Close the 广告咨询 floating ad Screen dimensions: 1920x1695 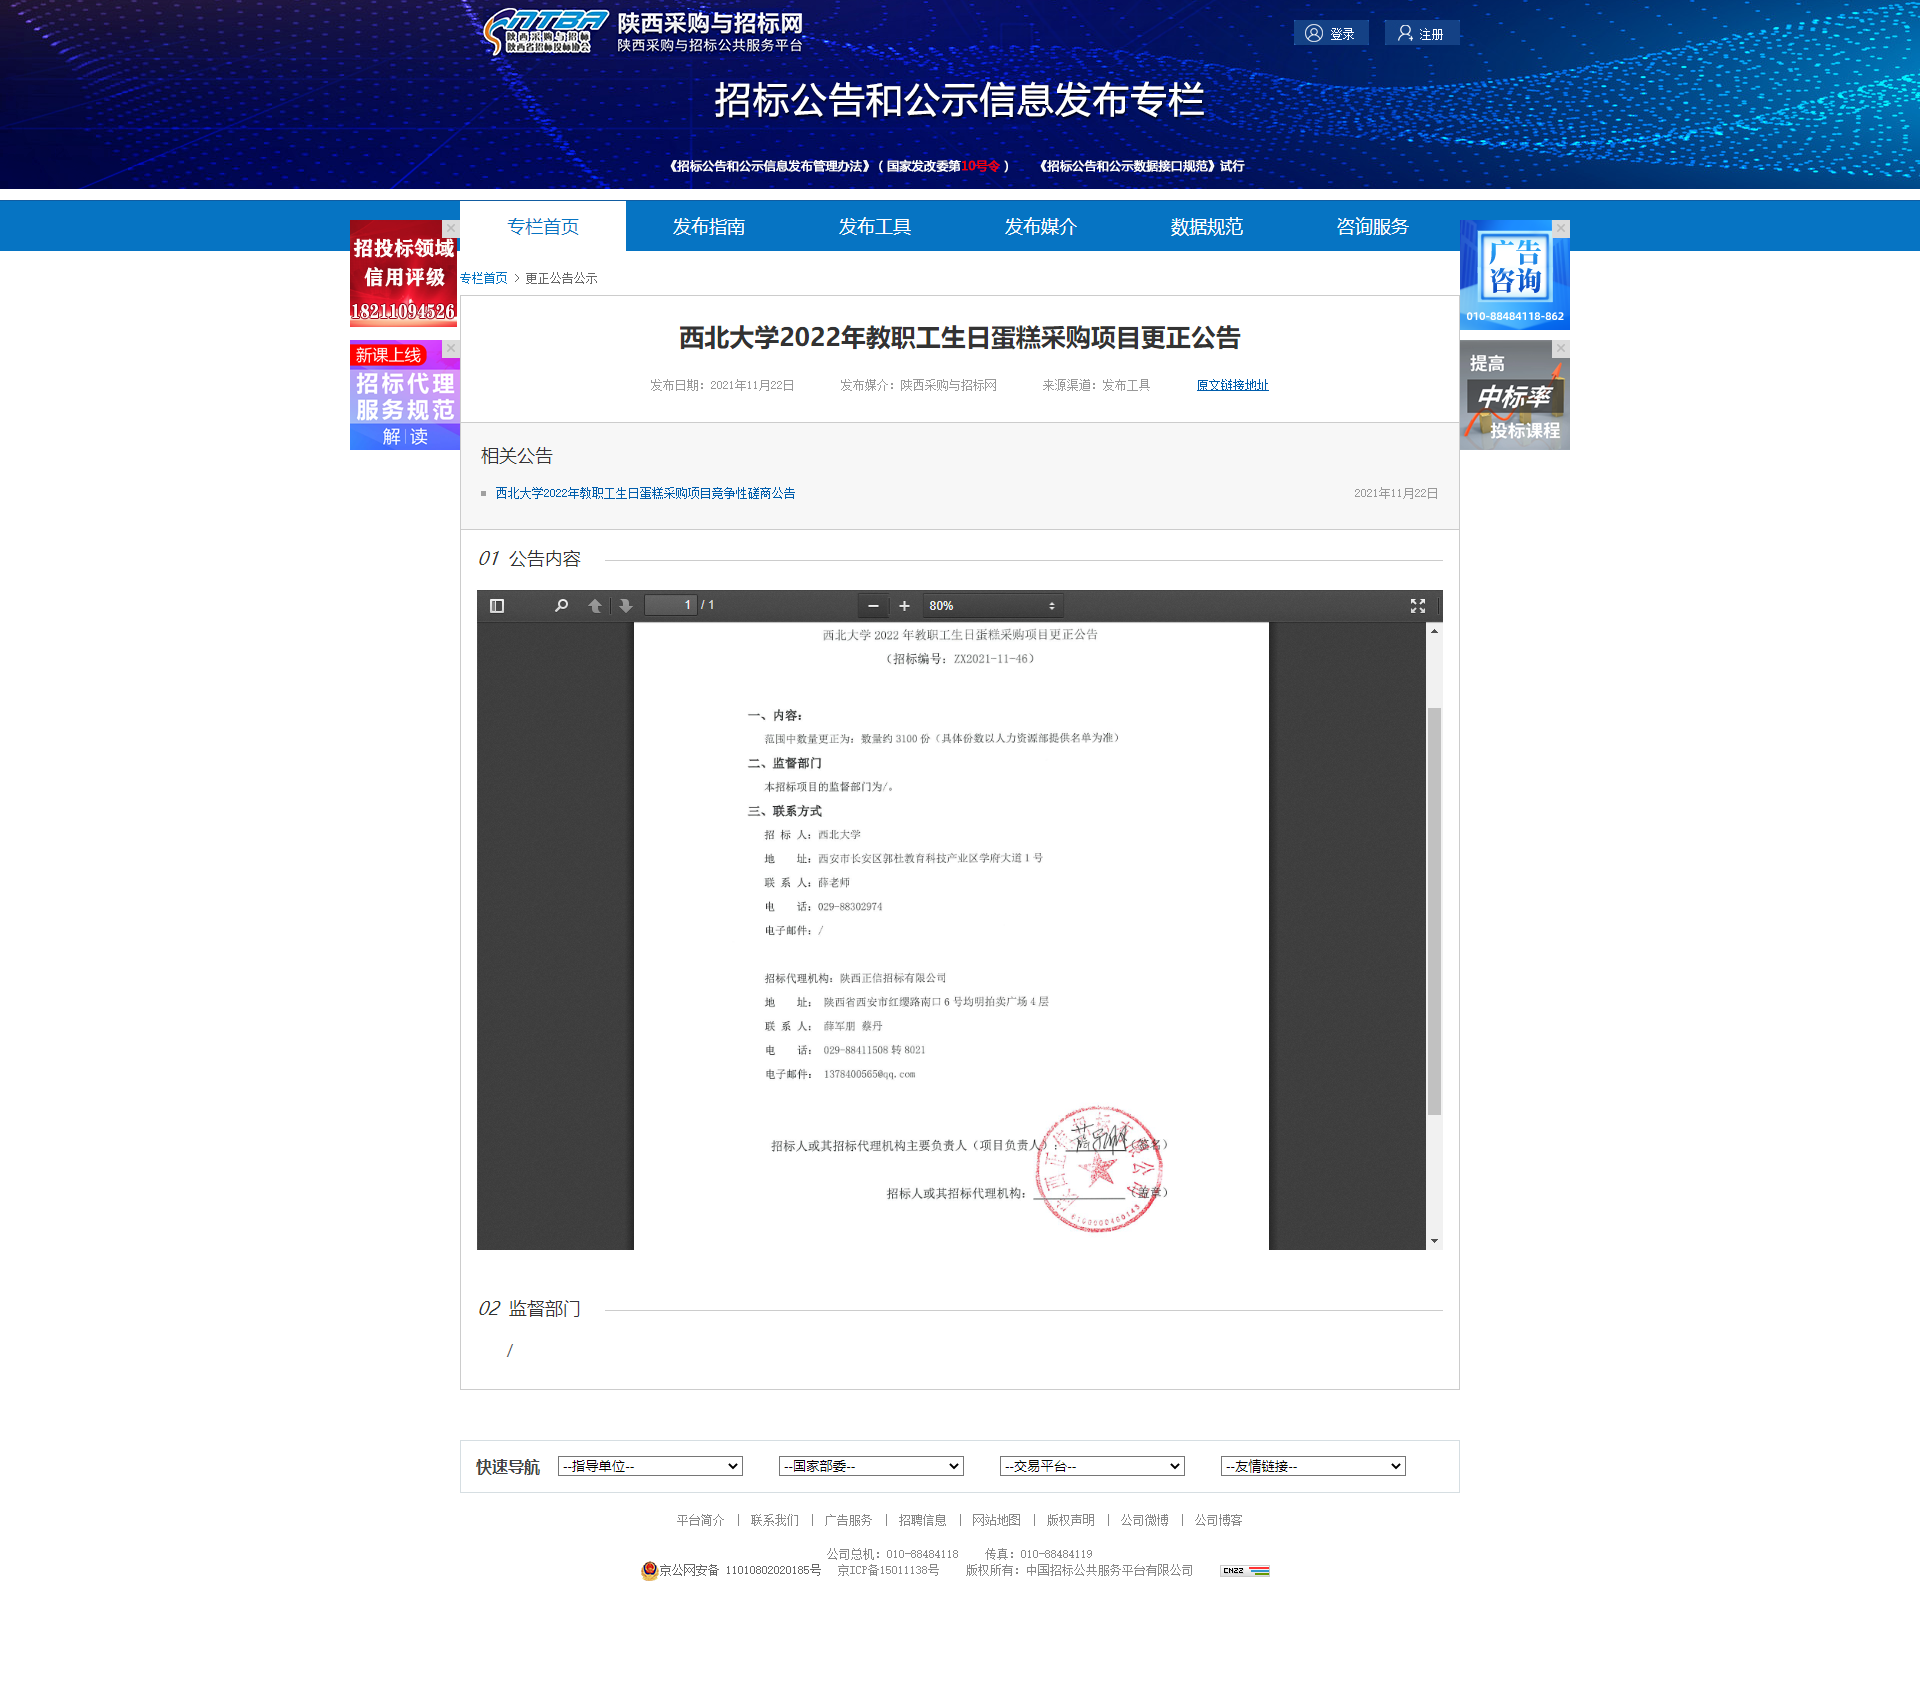(x=1561, y=228)
